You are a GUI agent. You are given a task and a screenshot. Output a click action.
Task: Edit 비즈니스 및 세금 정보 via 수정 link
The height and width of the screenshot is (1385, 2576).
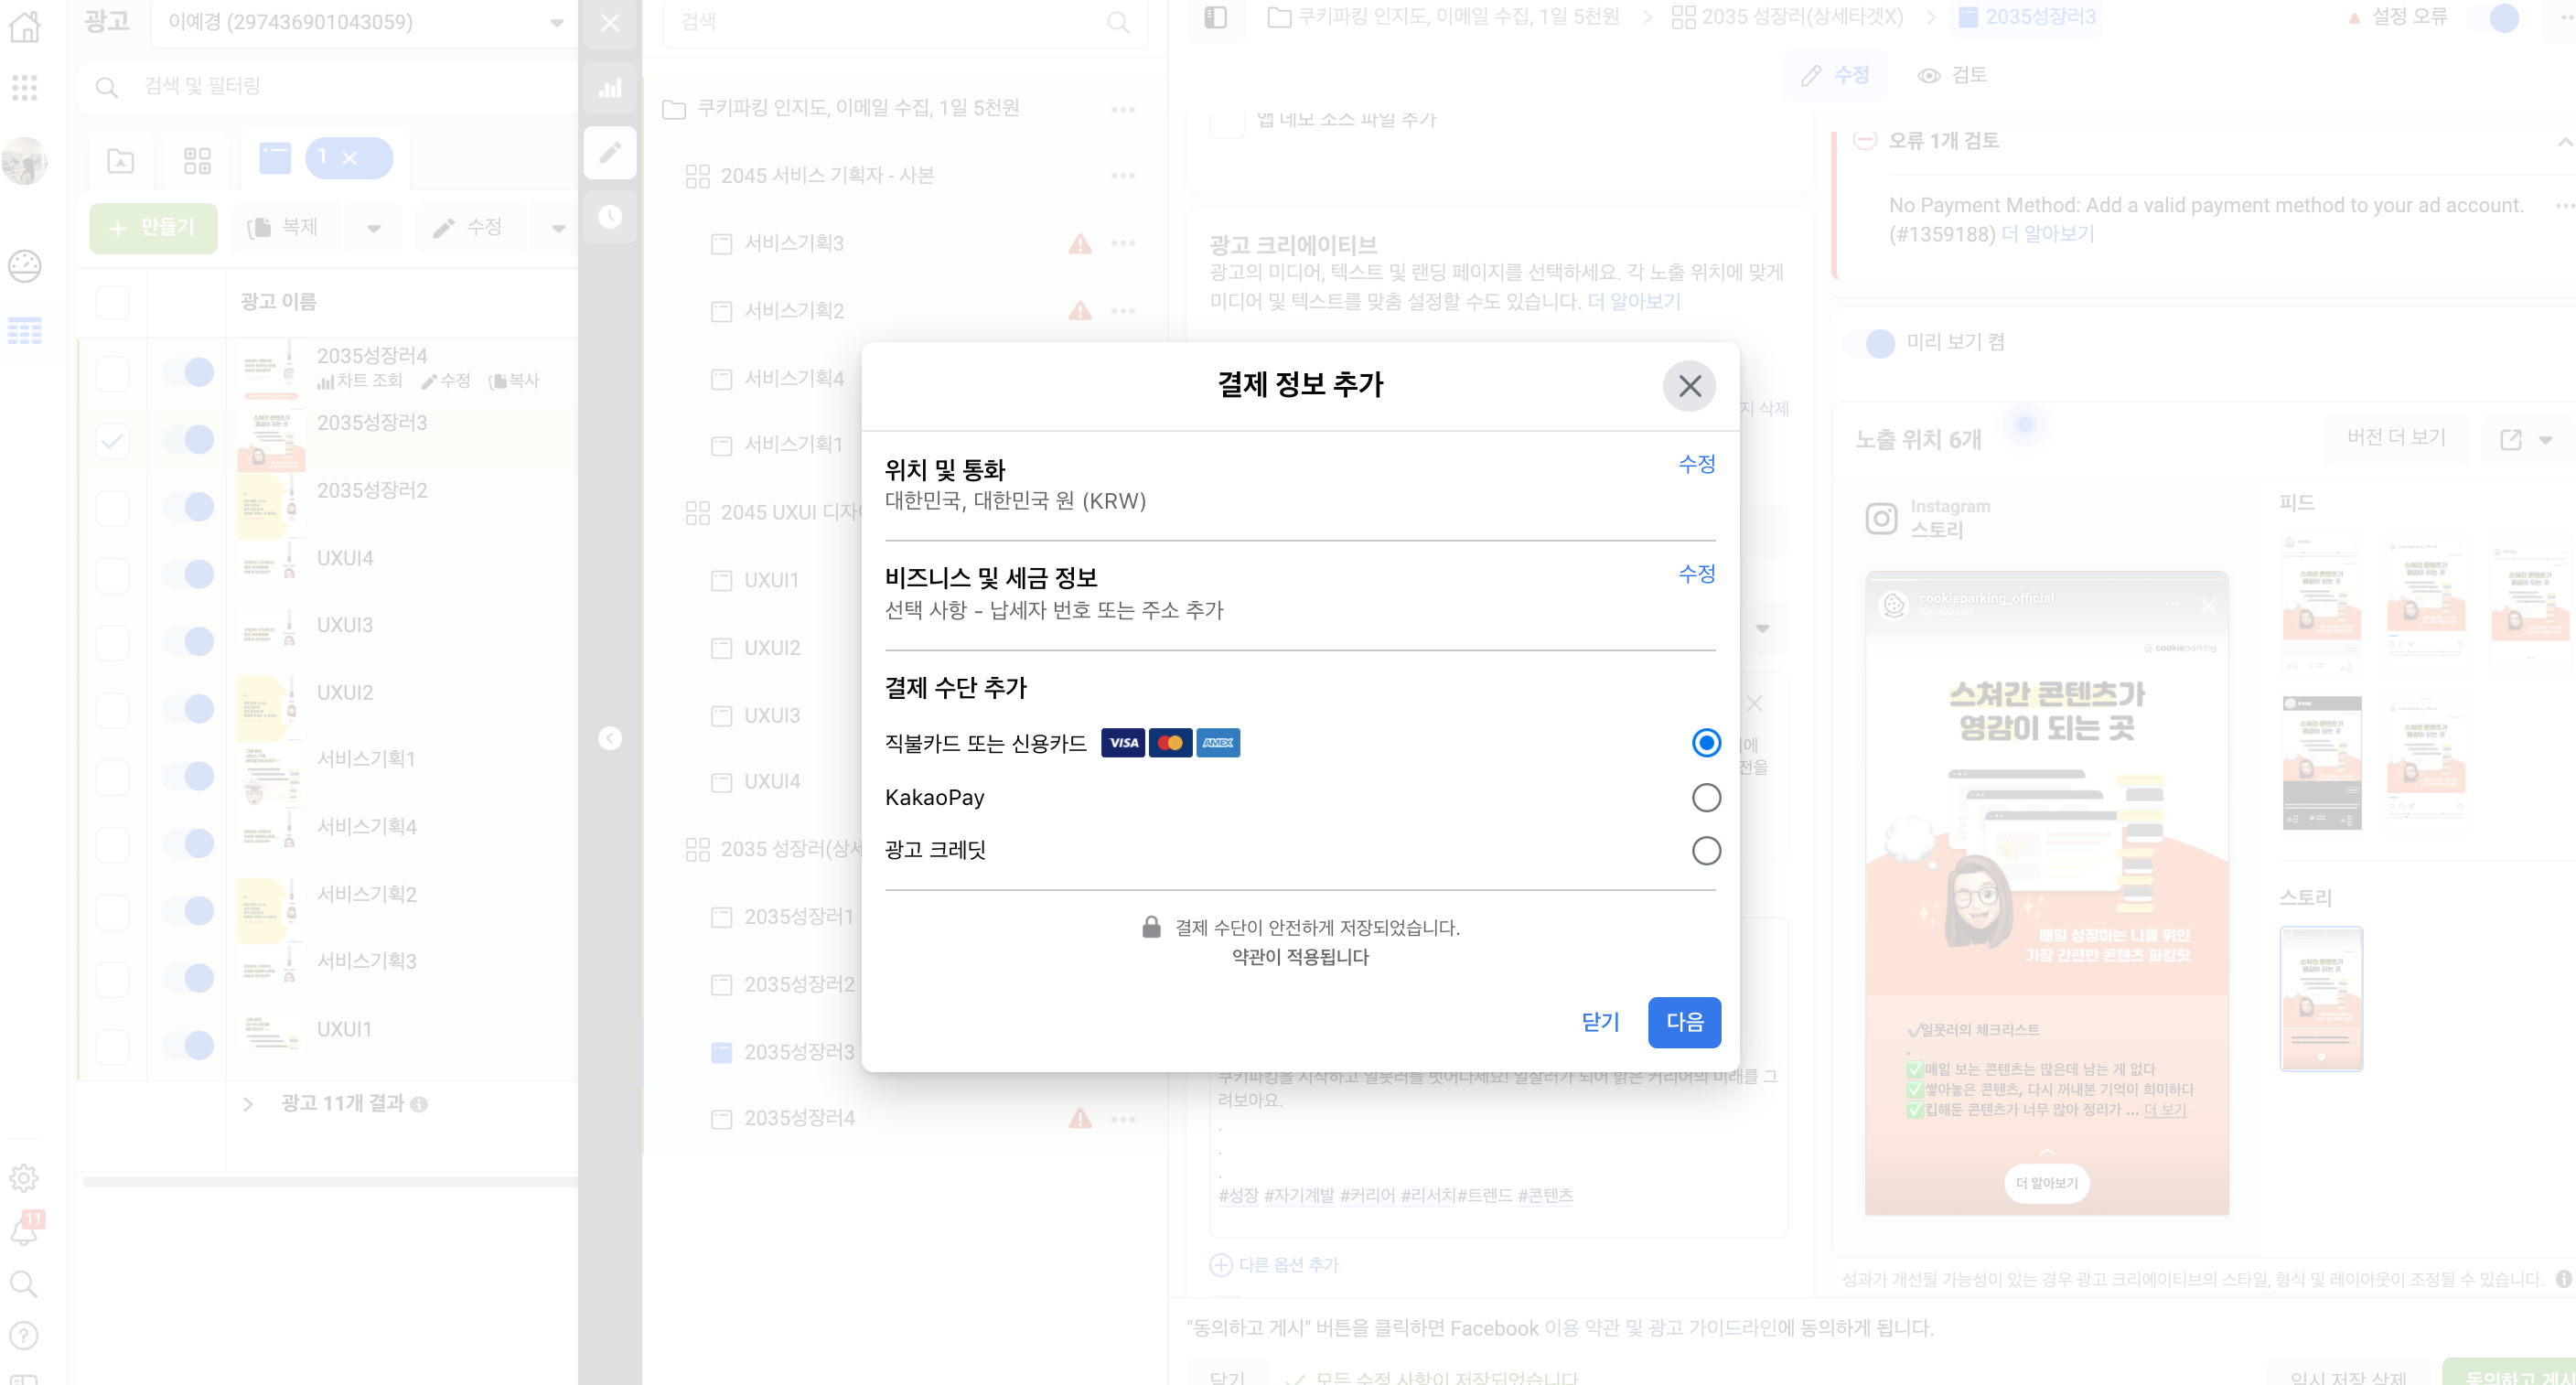click(x=1696, y=573)
